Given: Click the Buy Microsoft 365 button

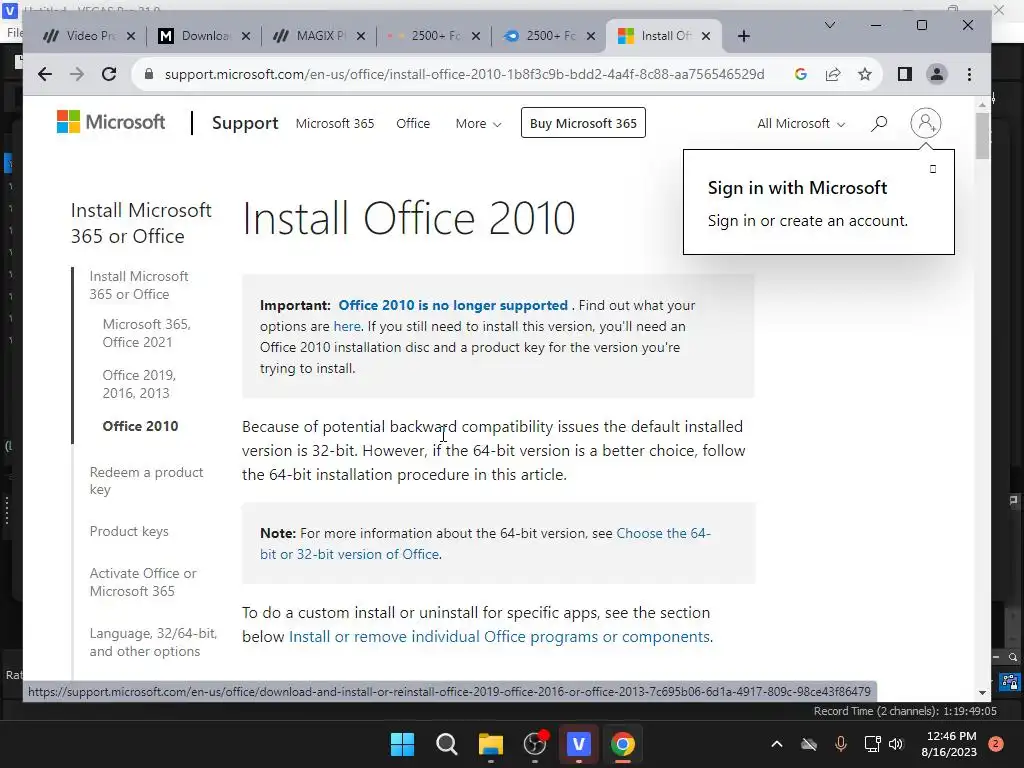Looking at the screenshot, I should coord(583,123).
